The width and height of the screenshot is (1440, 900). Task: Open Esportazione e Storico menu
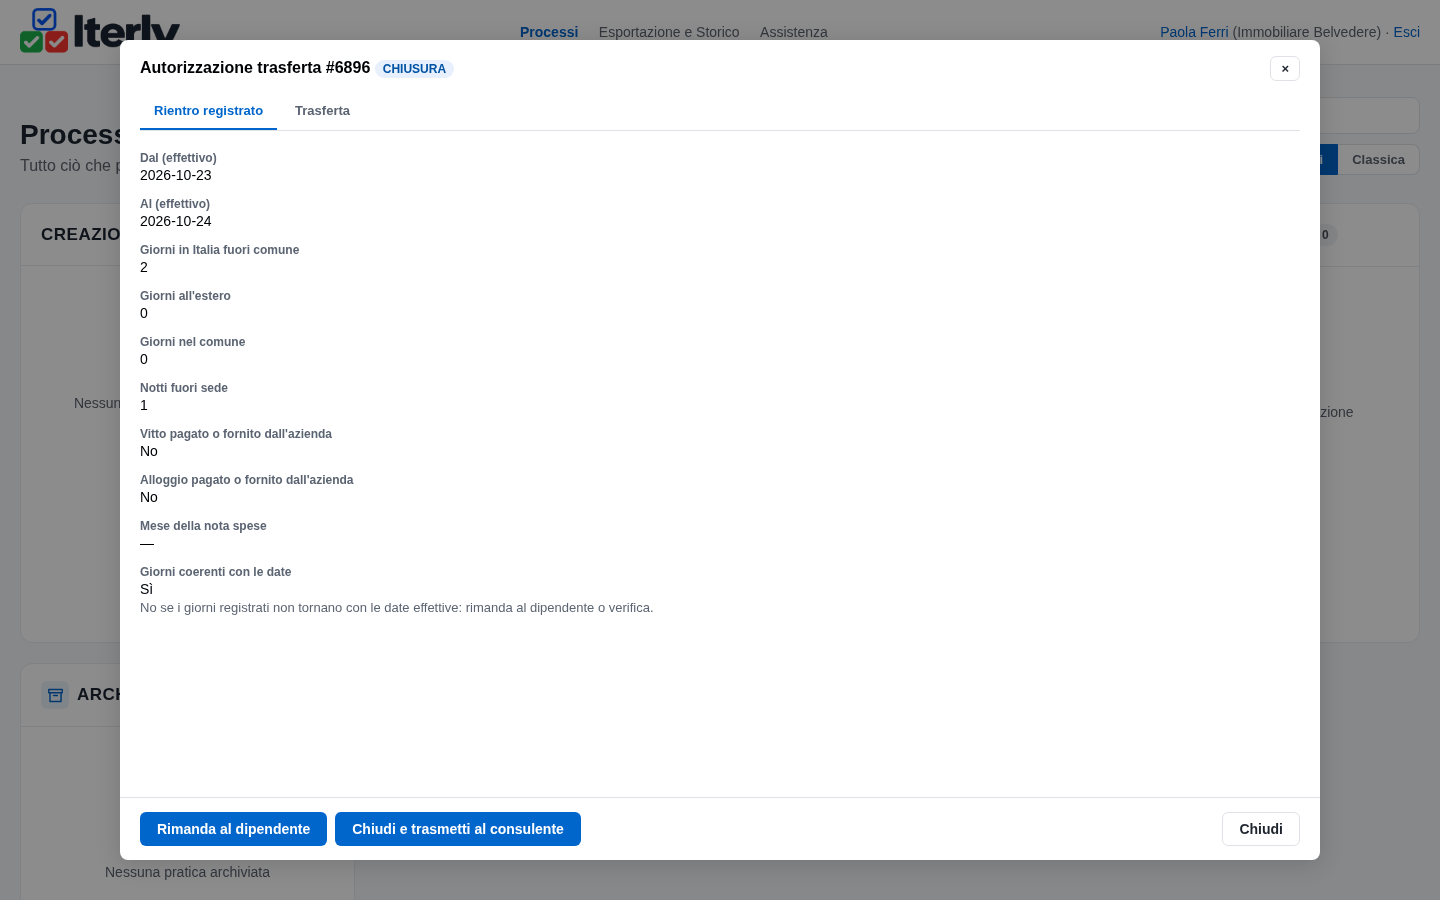(x=669, y=32)
